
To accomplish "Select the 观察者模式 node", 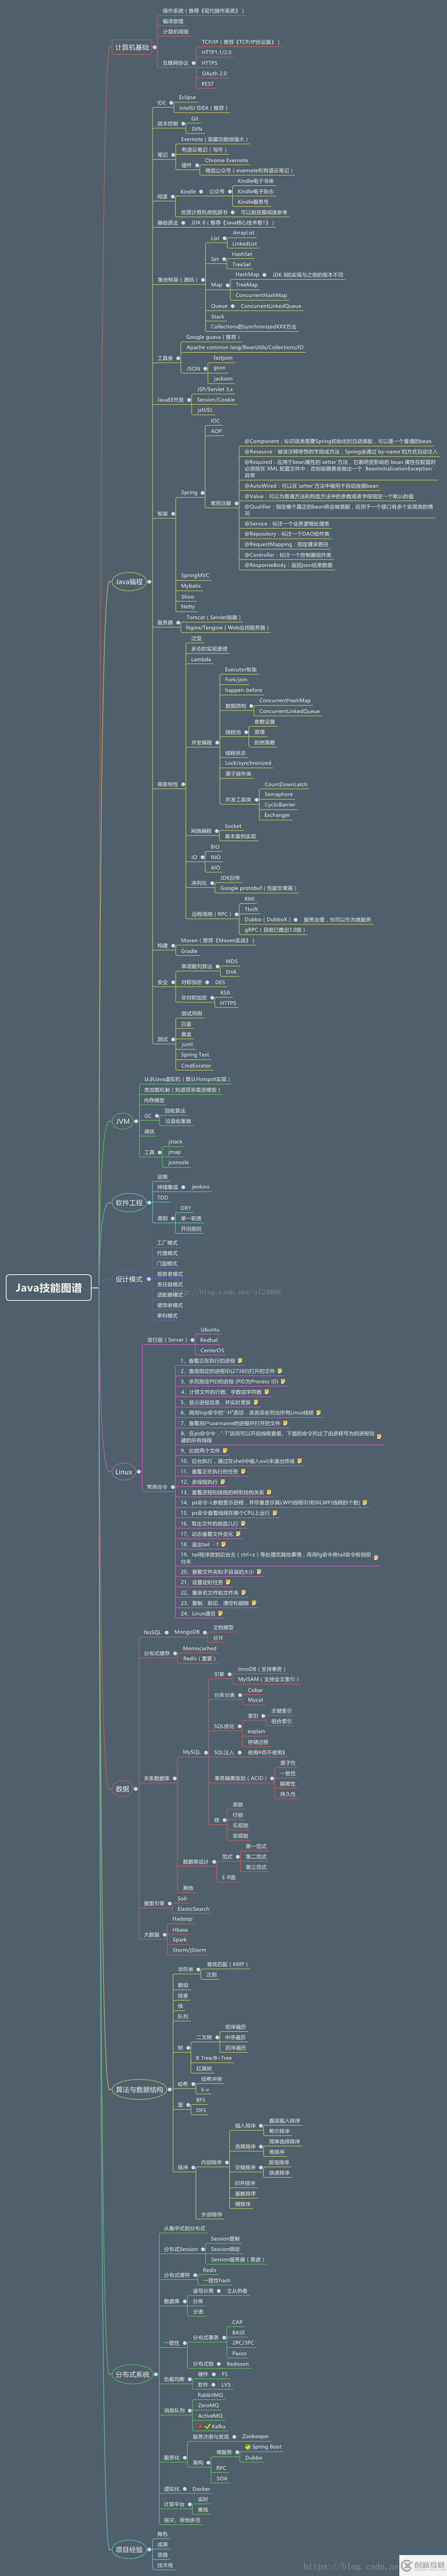I will (169, 1274).
